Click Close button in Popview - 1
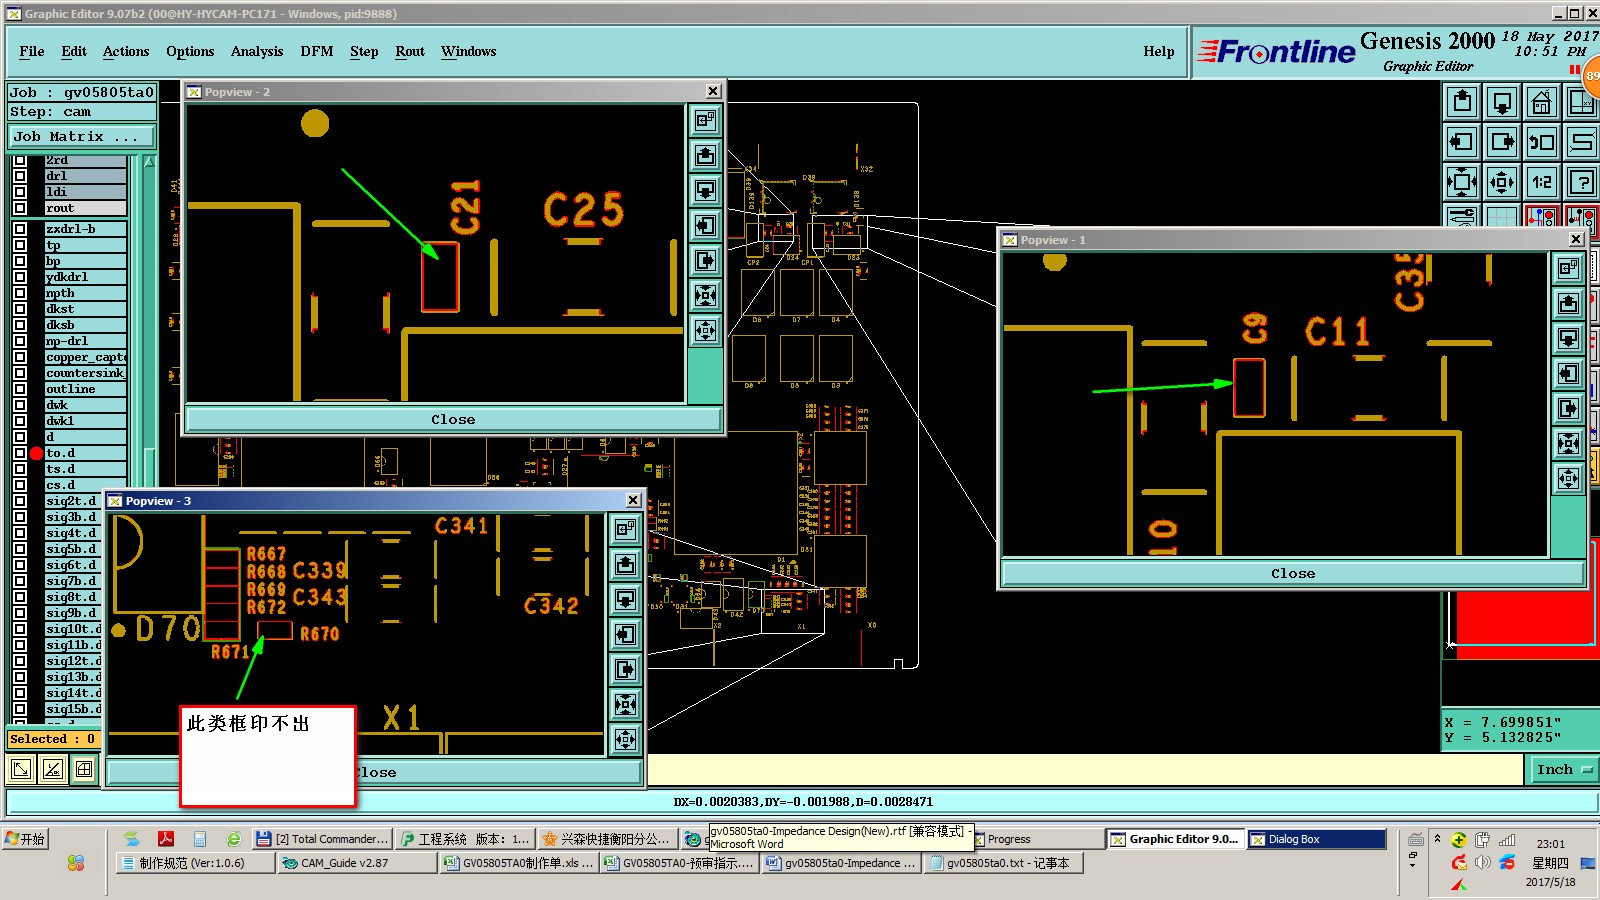 [x=1293, y=574]
